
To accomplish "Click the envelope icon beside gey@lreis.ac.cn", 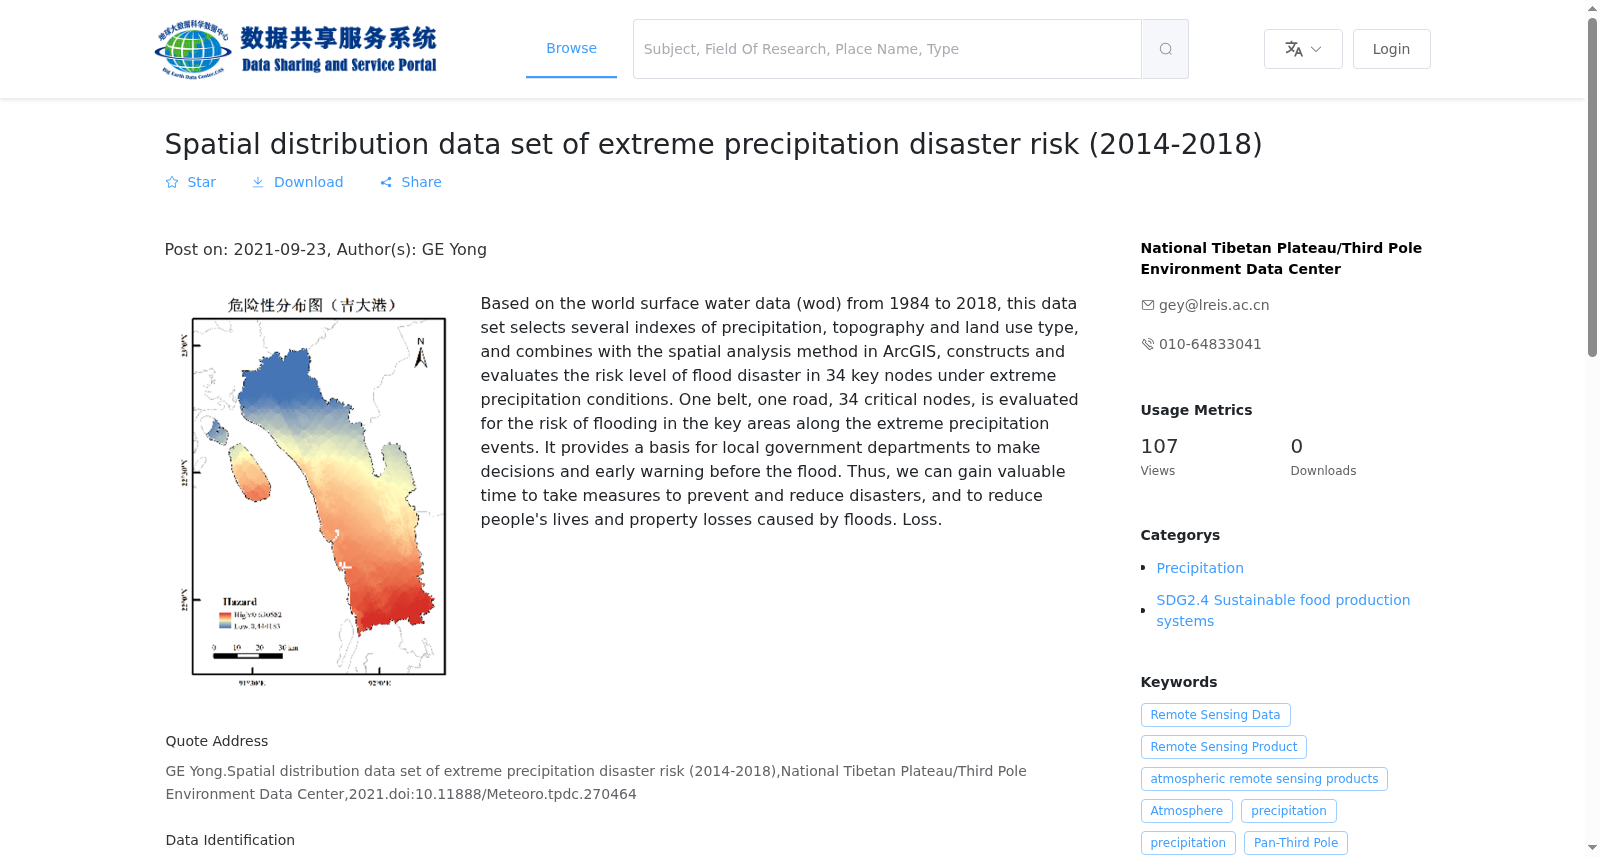I will [x=1148, y=305].
